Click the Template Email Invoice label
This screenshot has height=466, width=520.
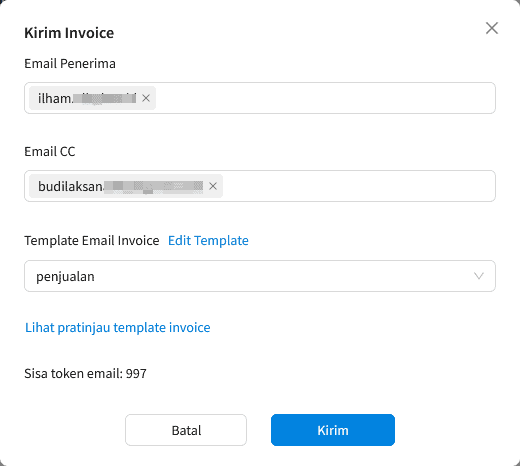92,240
